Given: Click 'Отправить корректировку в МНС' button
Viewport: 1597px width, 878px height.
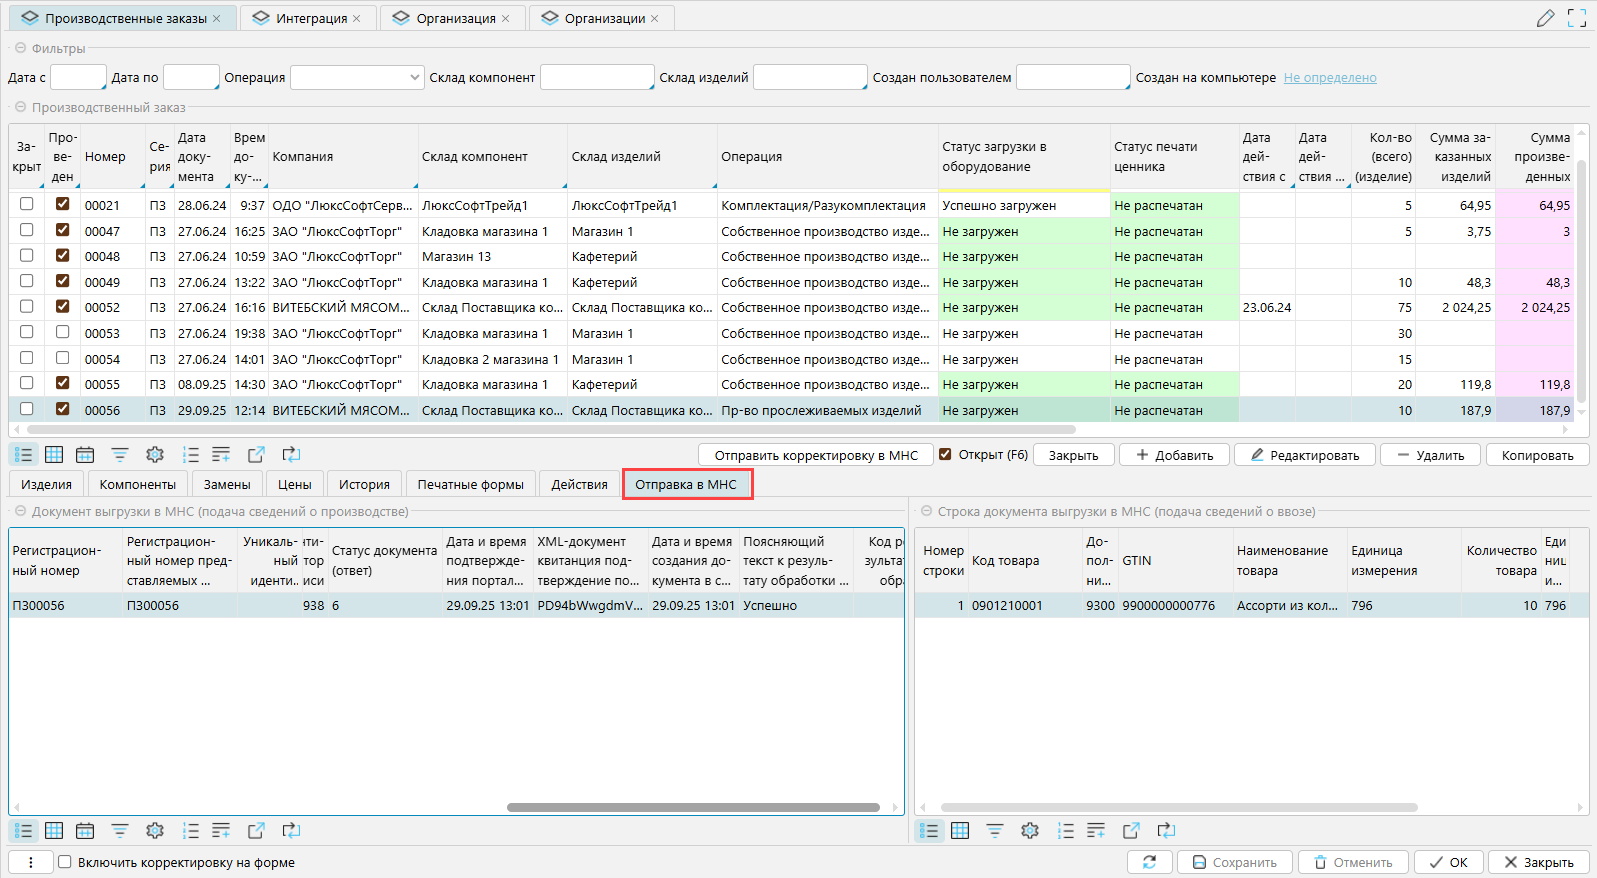Looking at the screenshot, I should [x=815, y=455].
